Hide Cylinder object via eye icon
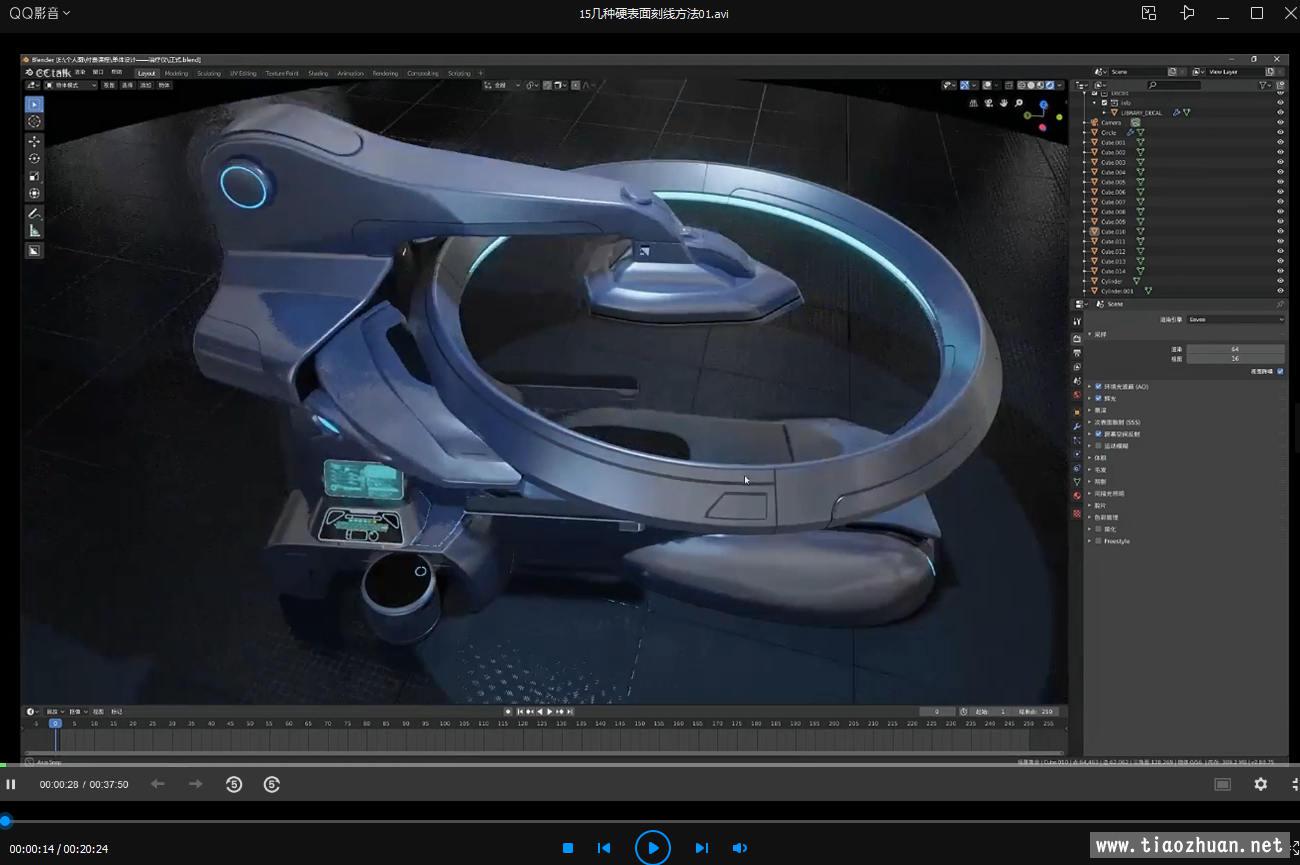 [1280, 281]
